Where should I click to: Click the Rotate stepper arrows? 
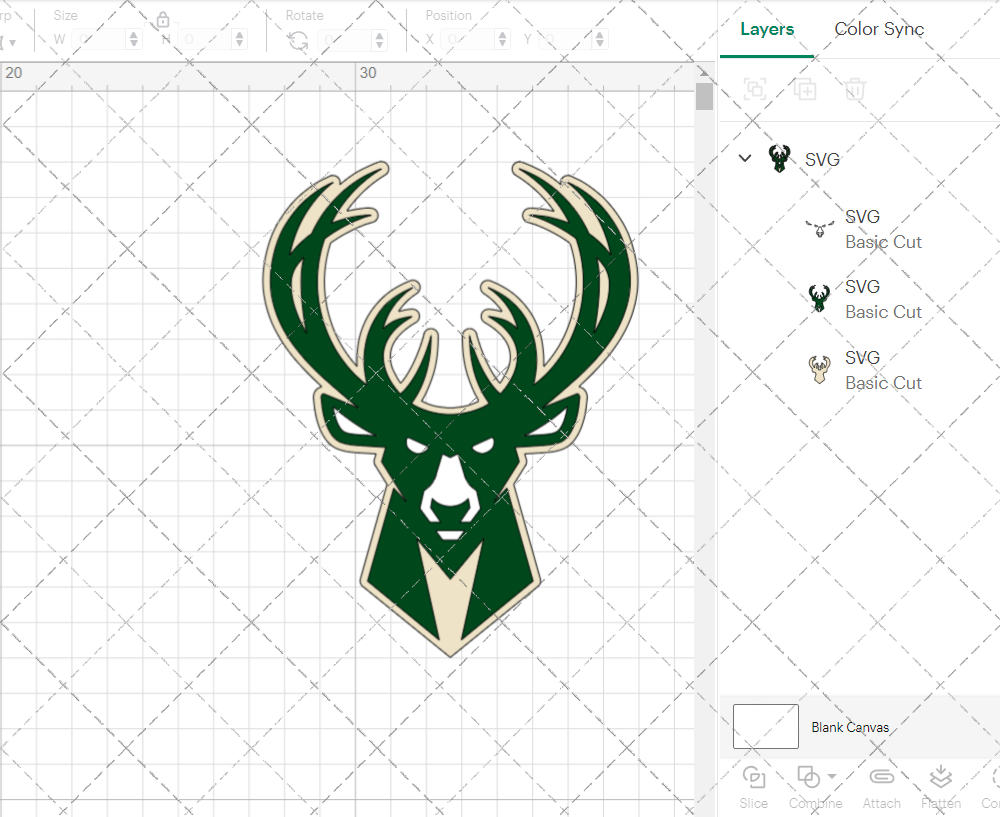pos(379,40)
